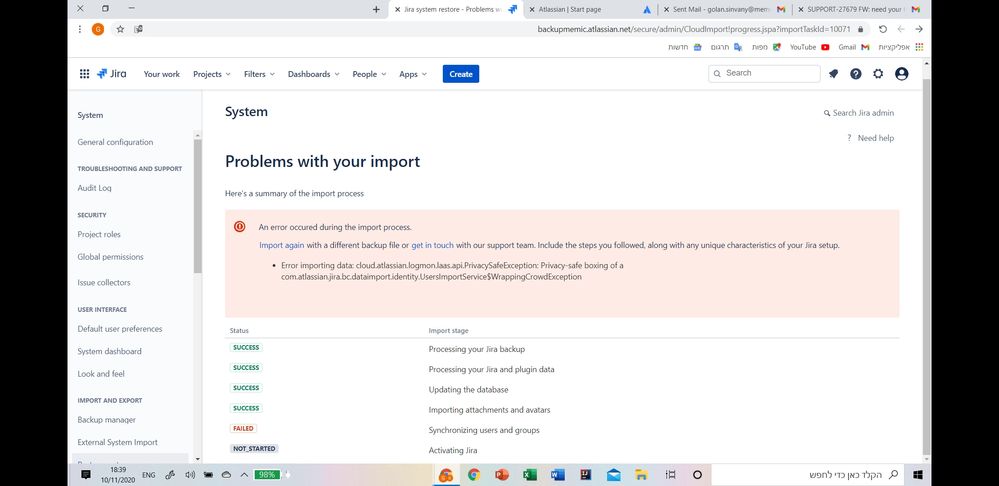Open Global permissions in the sidebar

[x=110, y=257]
